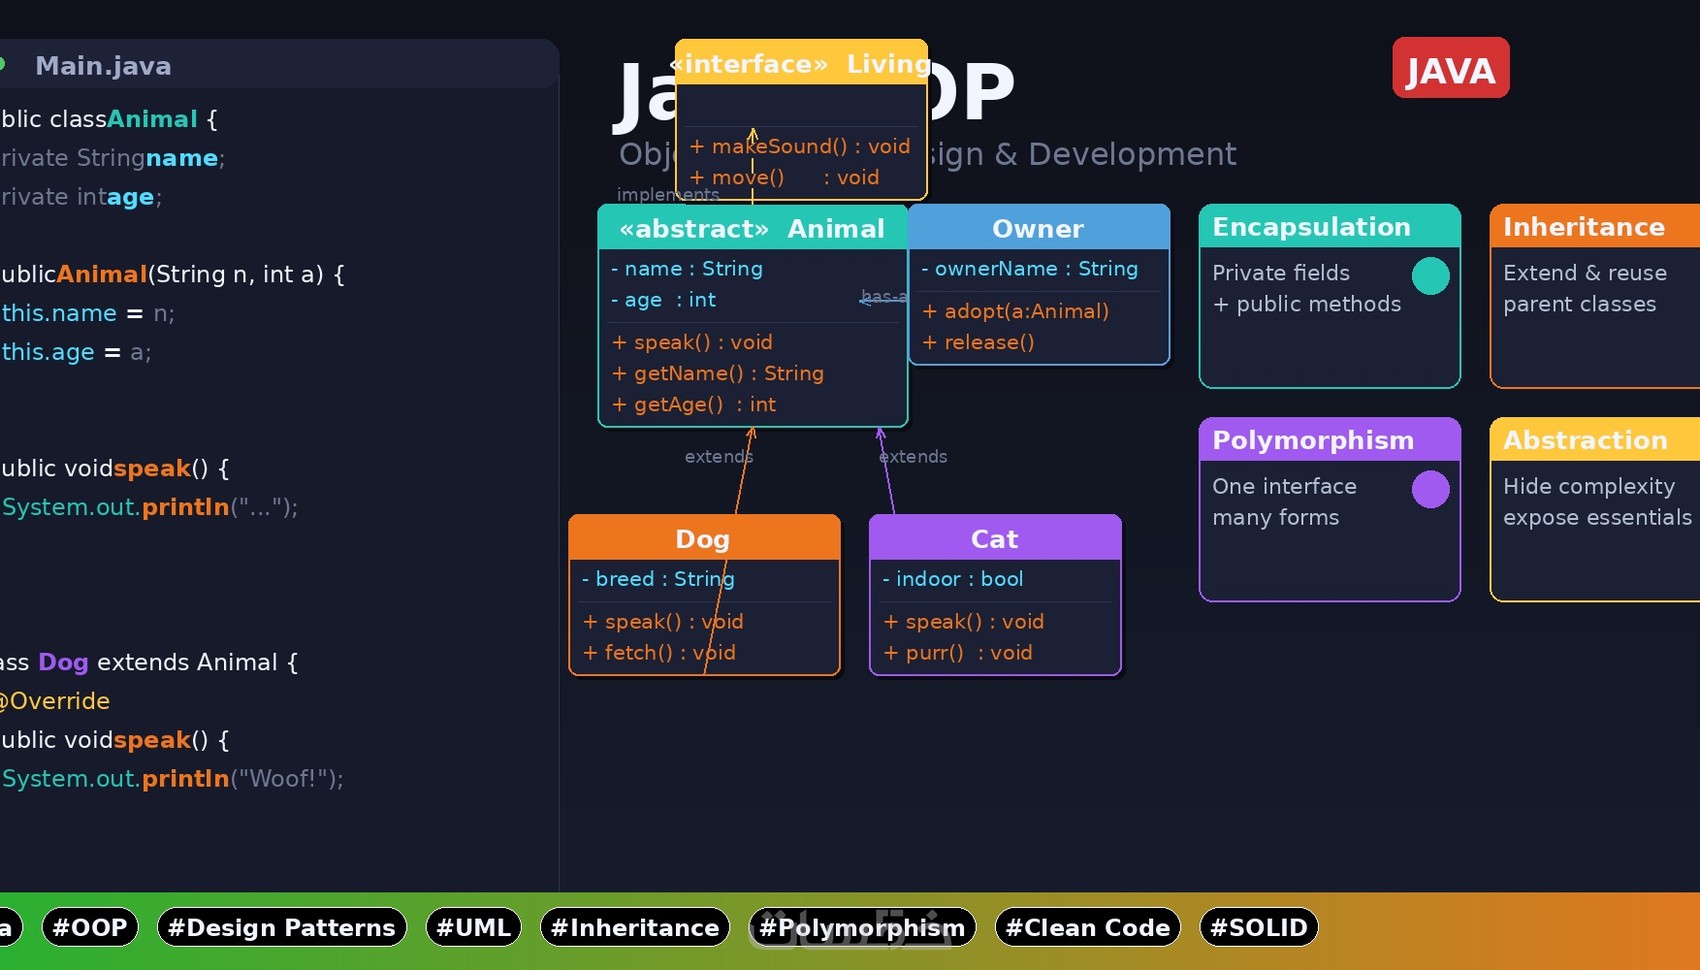Select the Owner class header
Image resolution: width=1700 pixels, height=970 pixels.
(x=1038, y=228)
